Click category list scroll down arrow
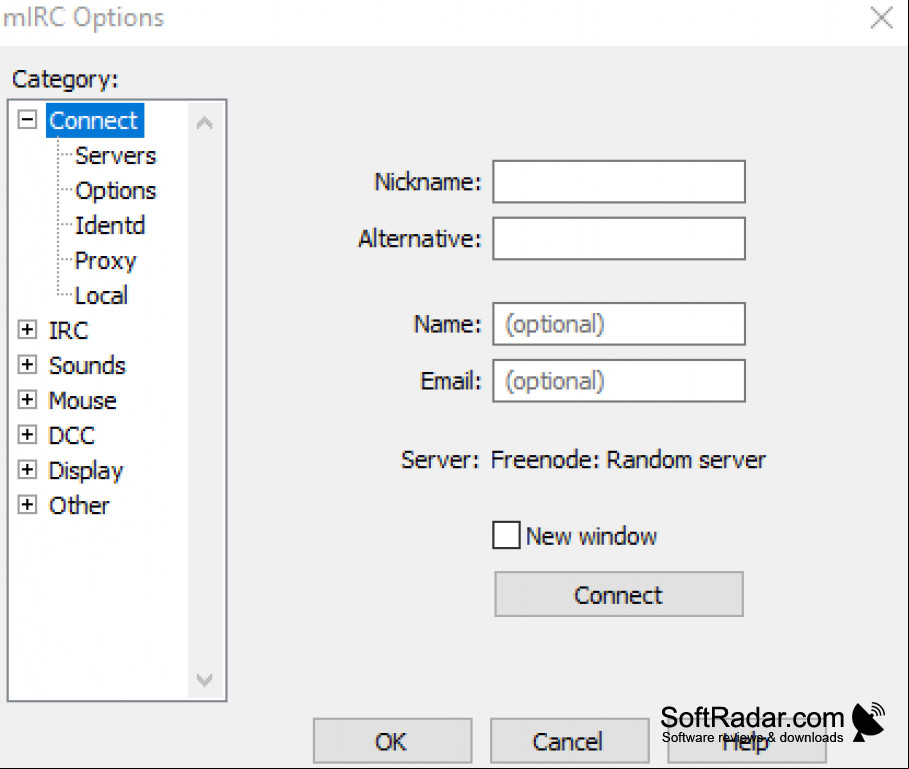The image size is (909, 769). (205, 679)
